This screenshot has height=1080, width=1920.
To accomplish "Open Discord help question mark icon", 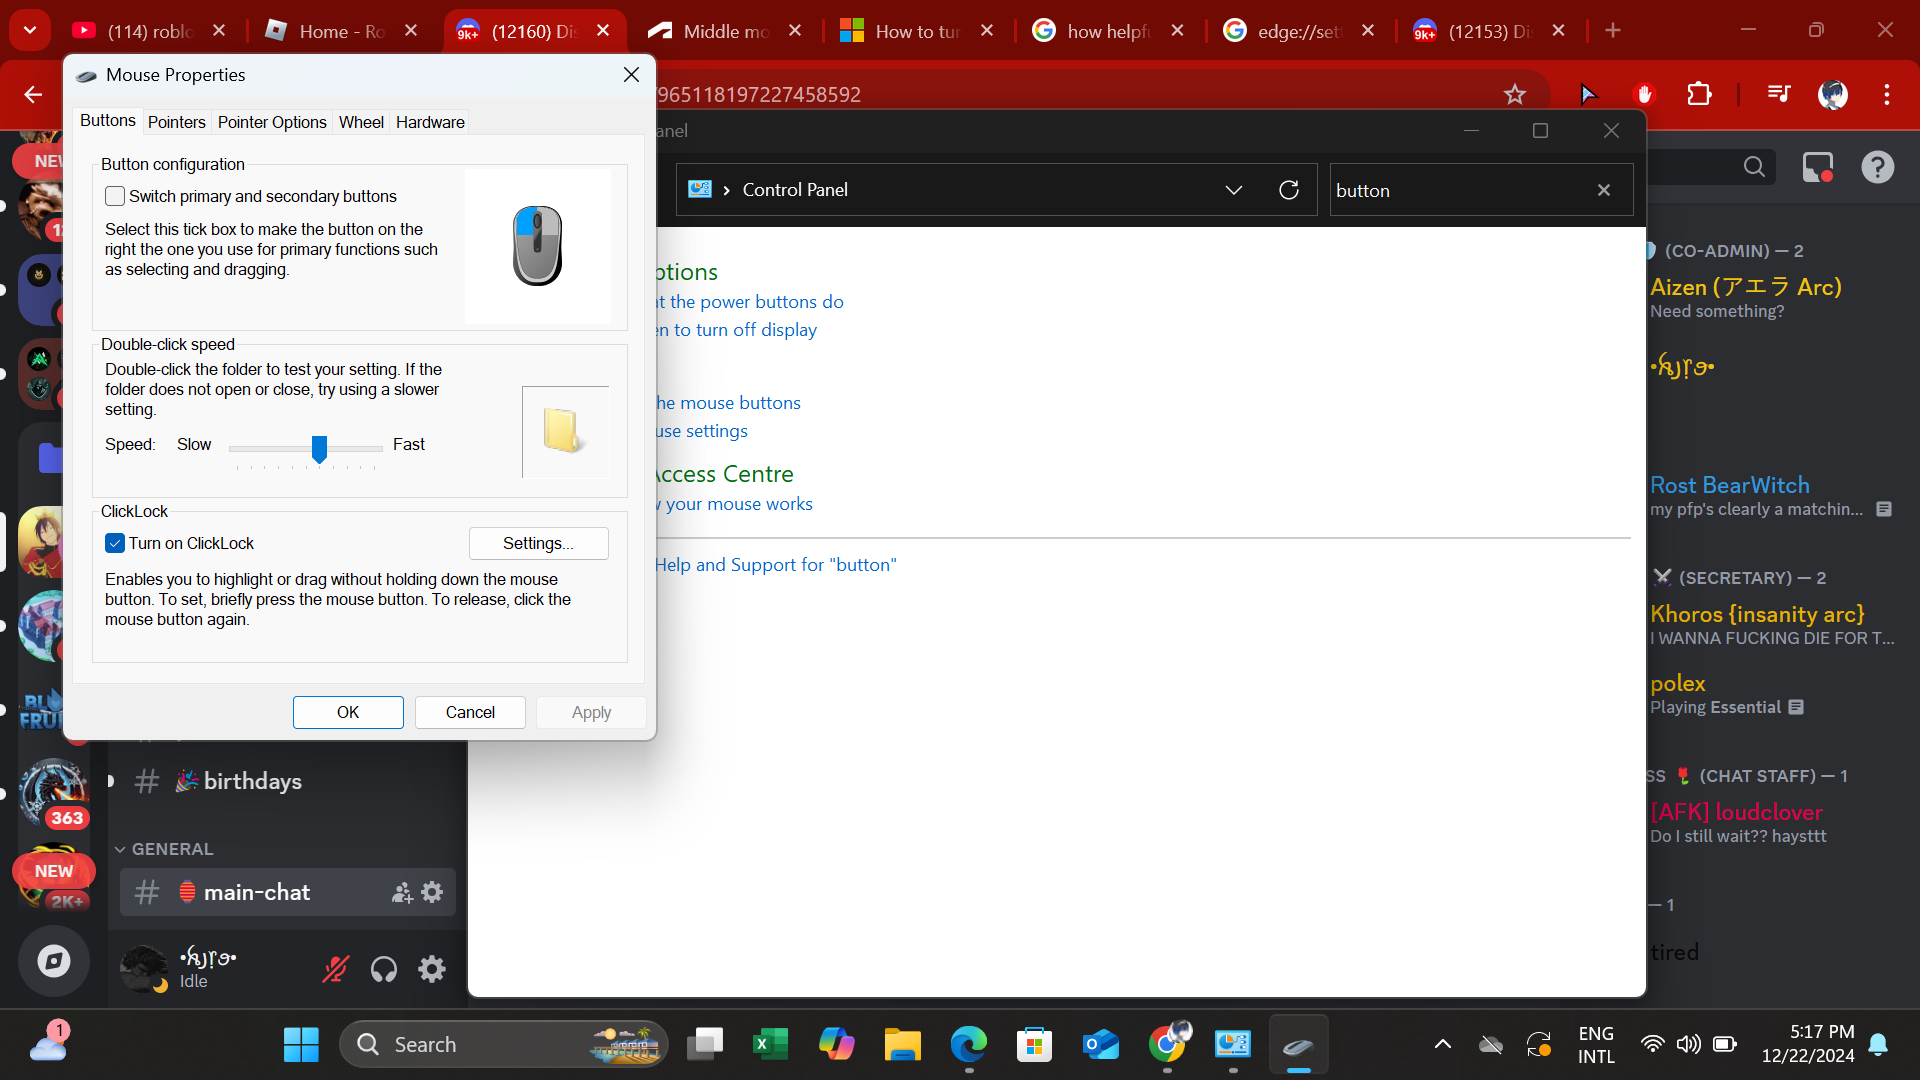I will coord(1877,167).
